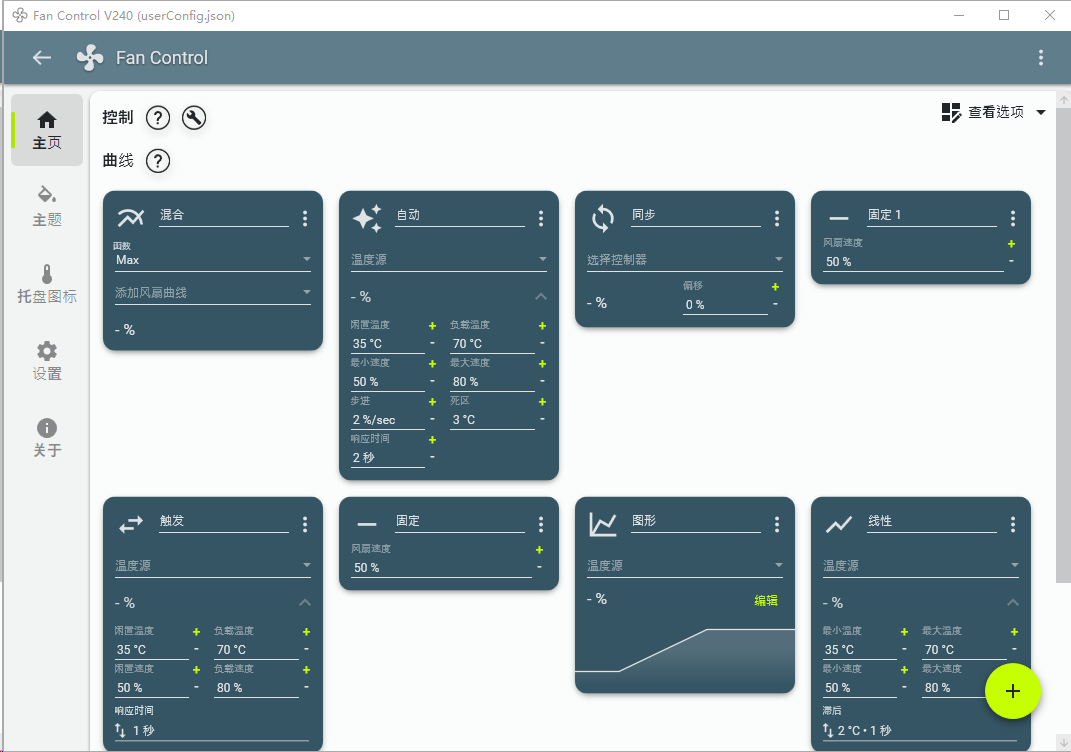Open the 设置 sidebar tab
The image size is (1071, 752).
pyautogui.click(x=47, y=361)
